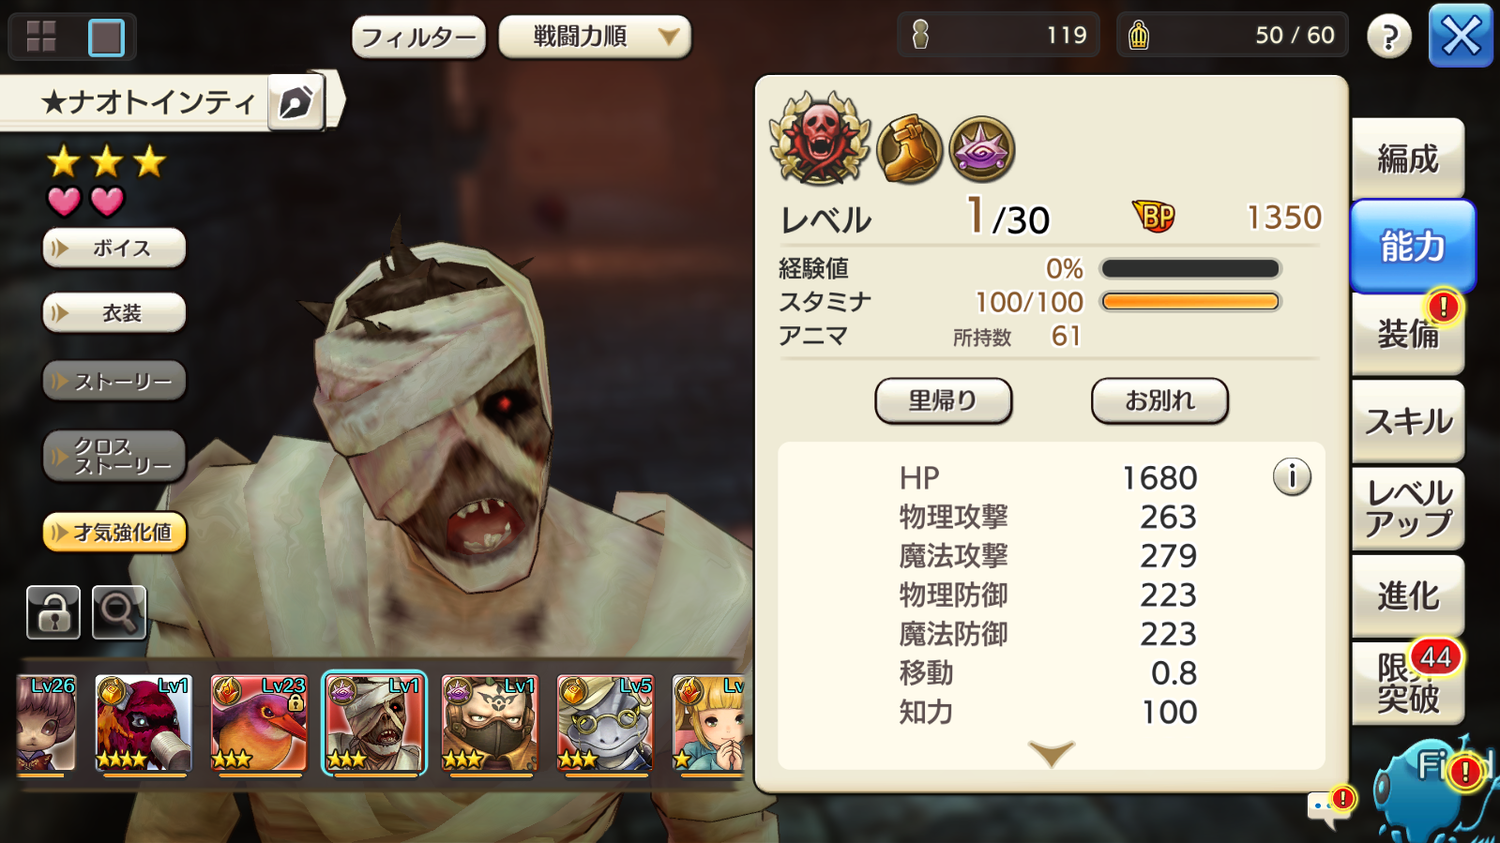Expand the 才気強化値 button
The width and height of the screenshot is (1500, 843).
pos(115,532)
